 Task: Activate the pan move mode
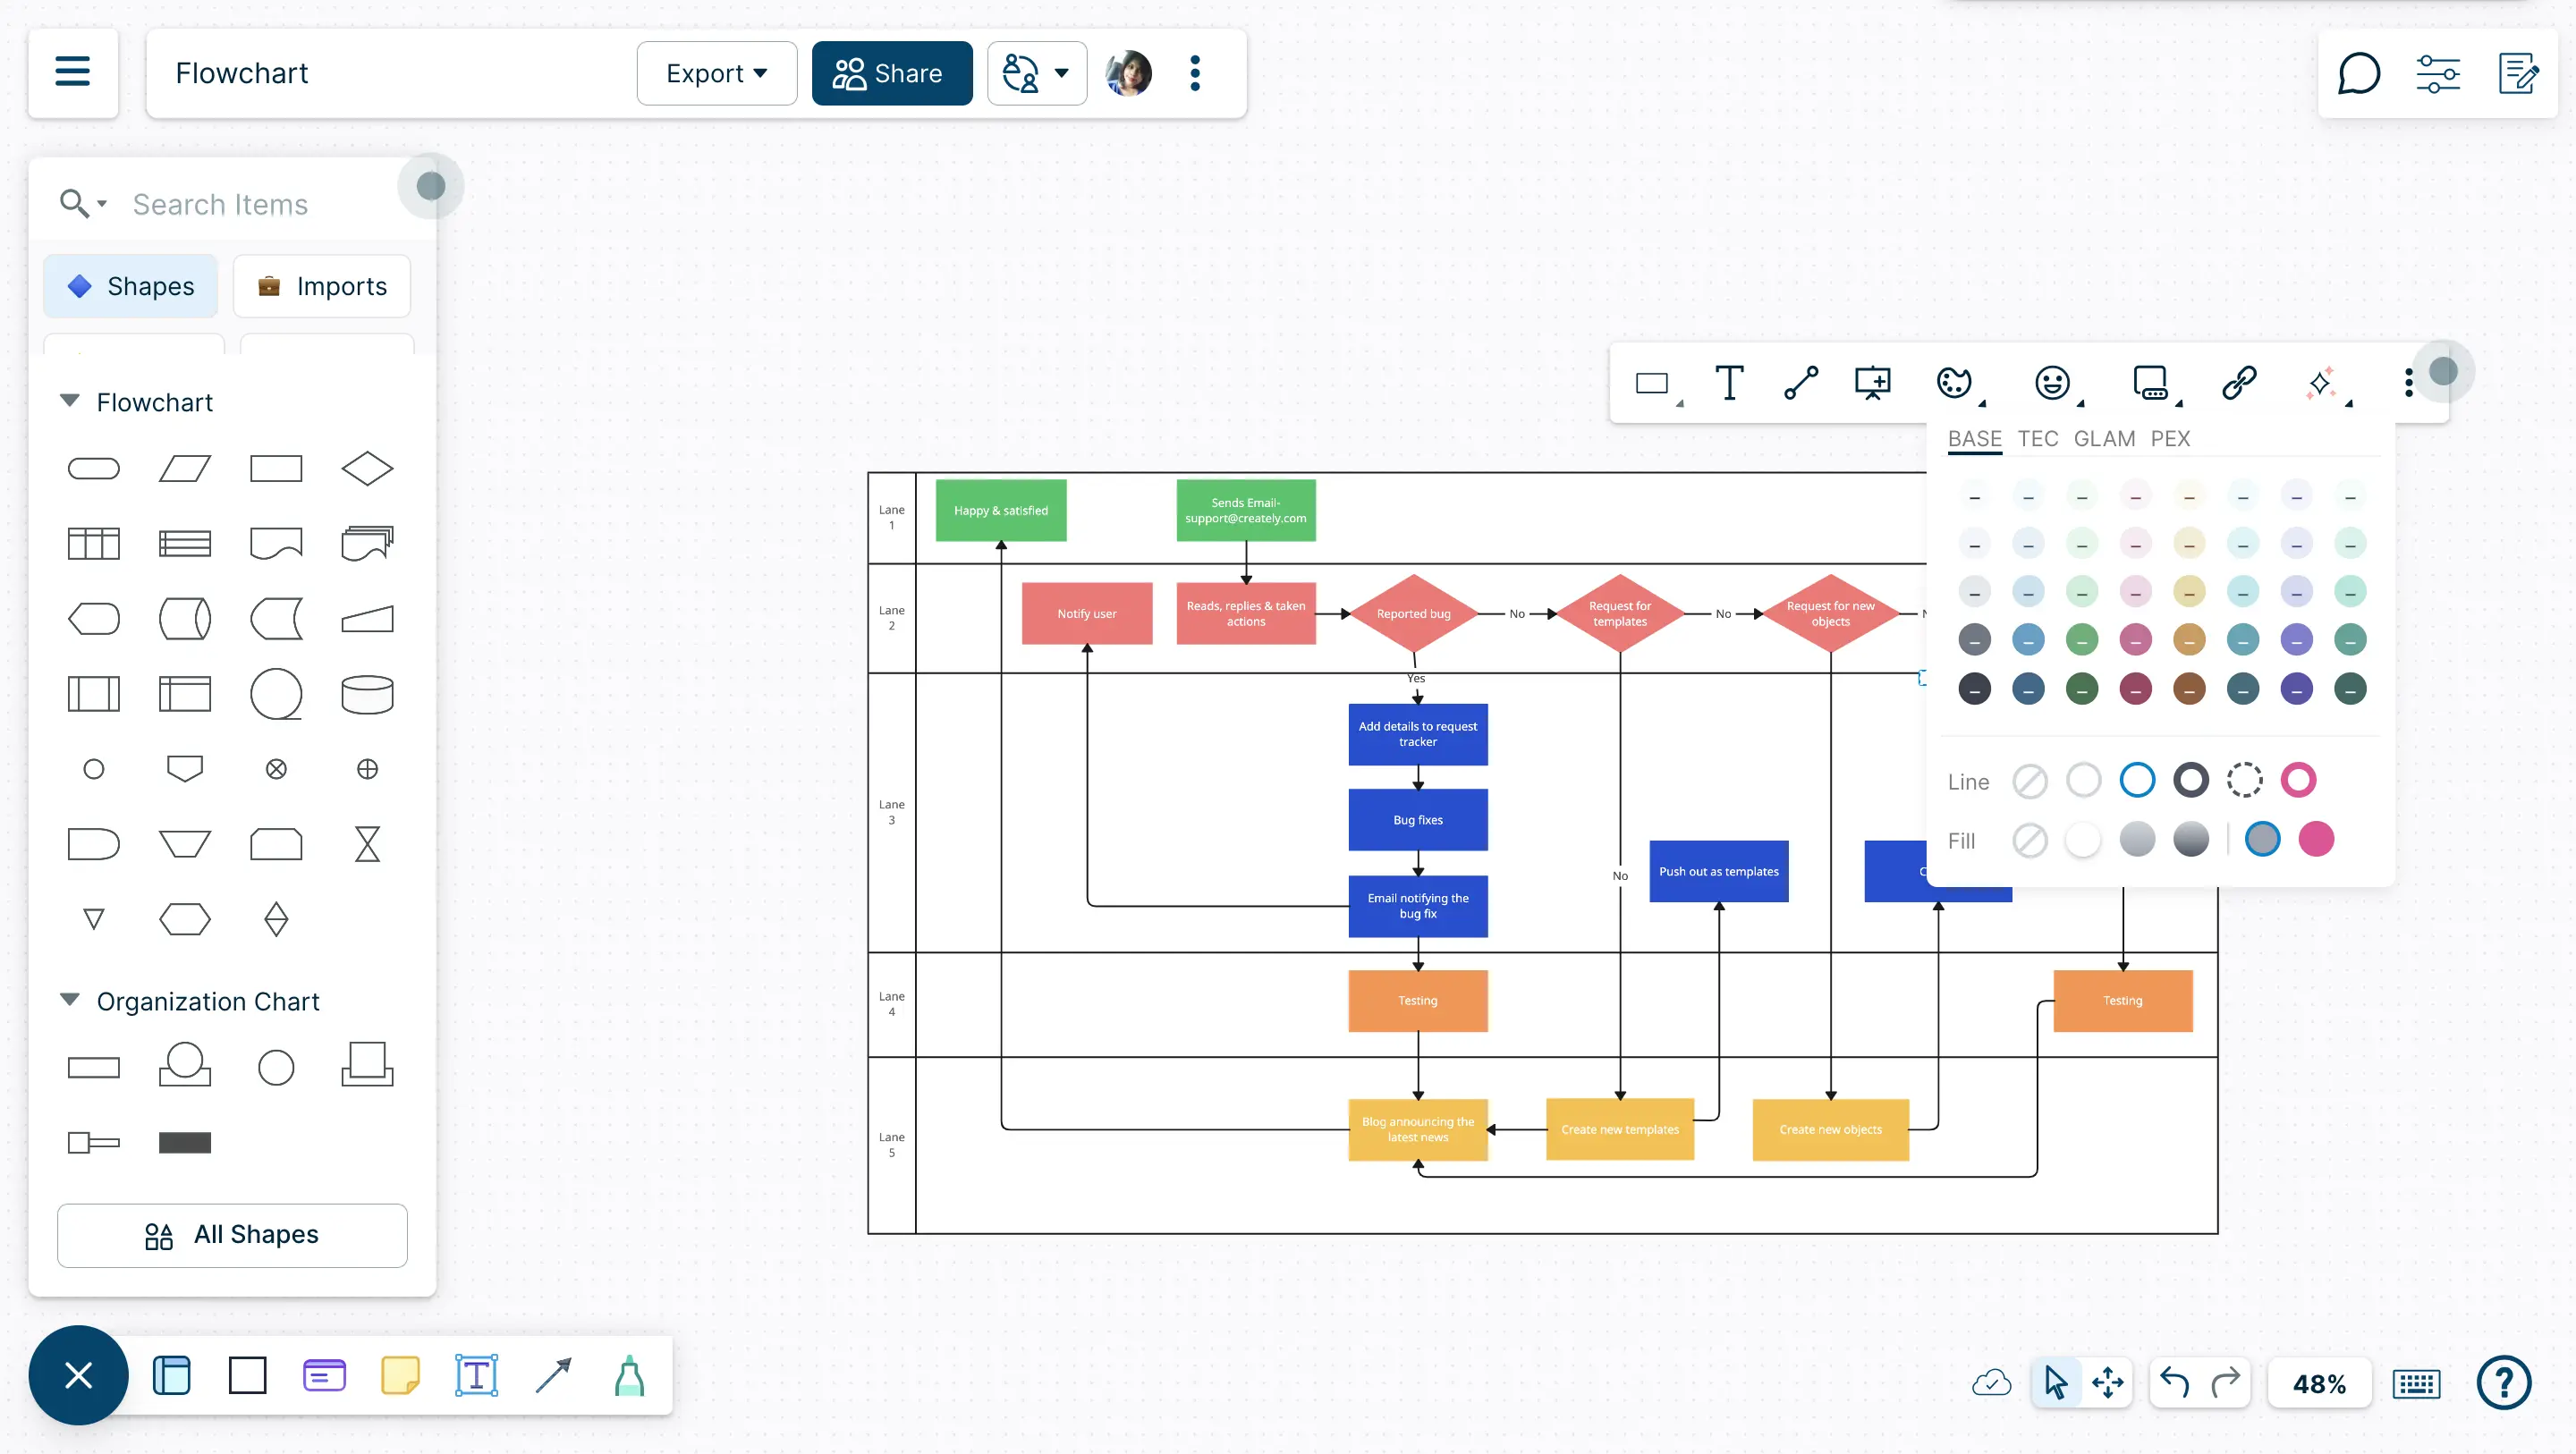coord(2108,1383)
